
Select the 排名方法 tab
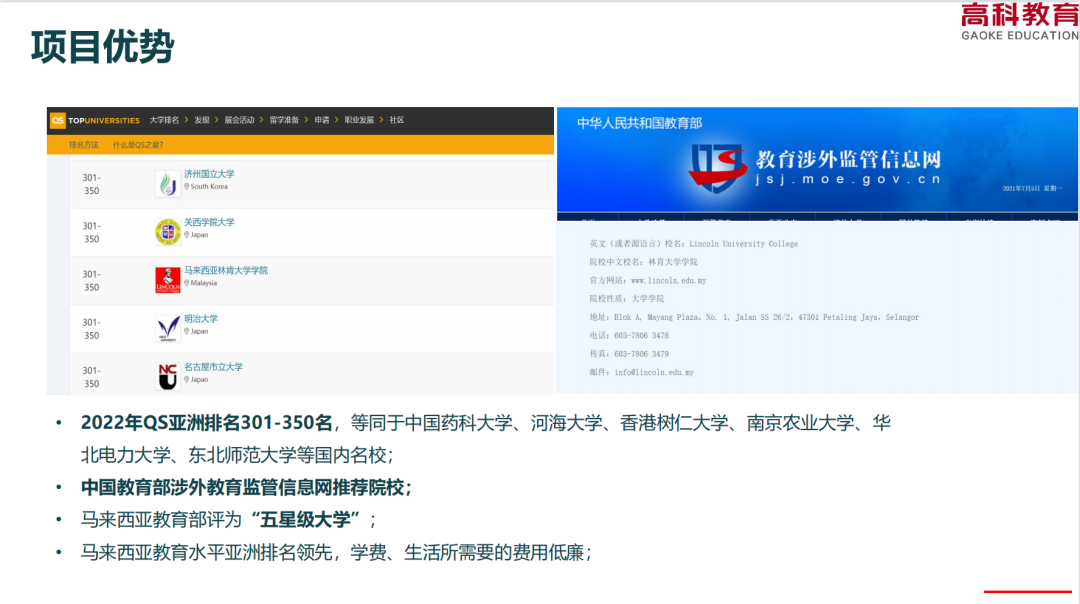point(84,145)
